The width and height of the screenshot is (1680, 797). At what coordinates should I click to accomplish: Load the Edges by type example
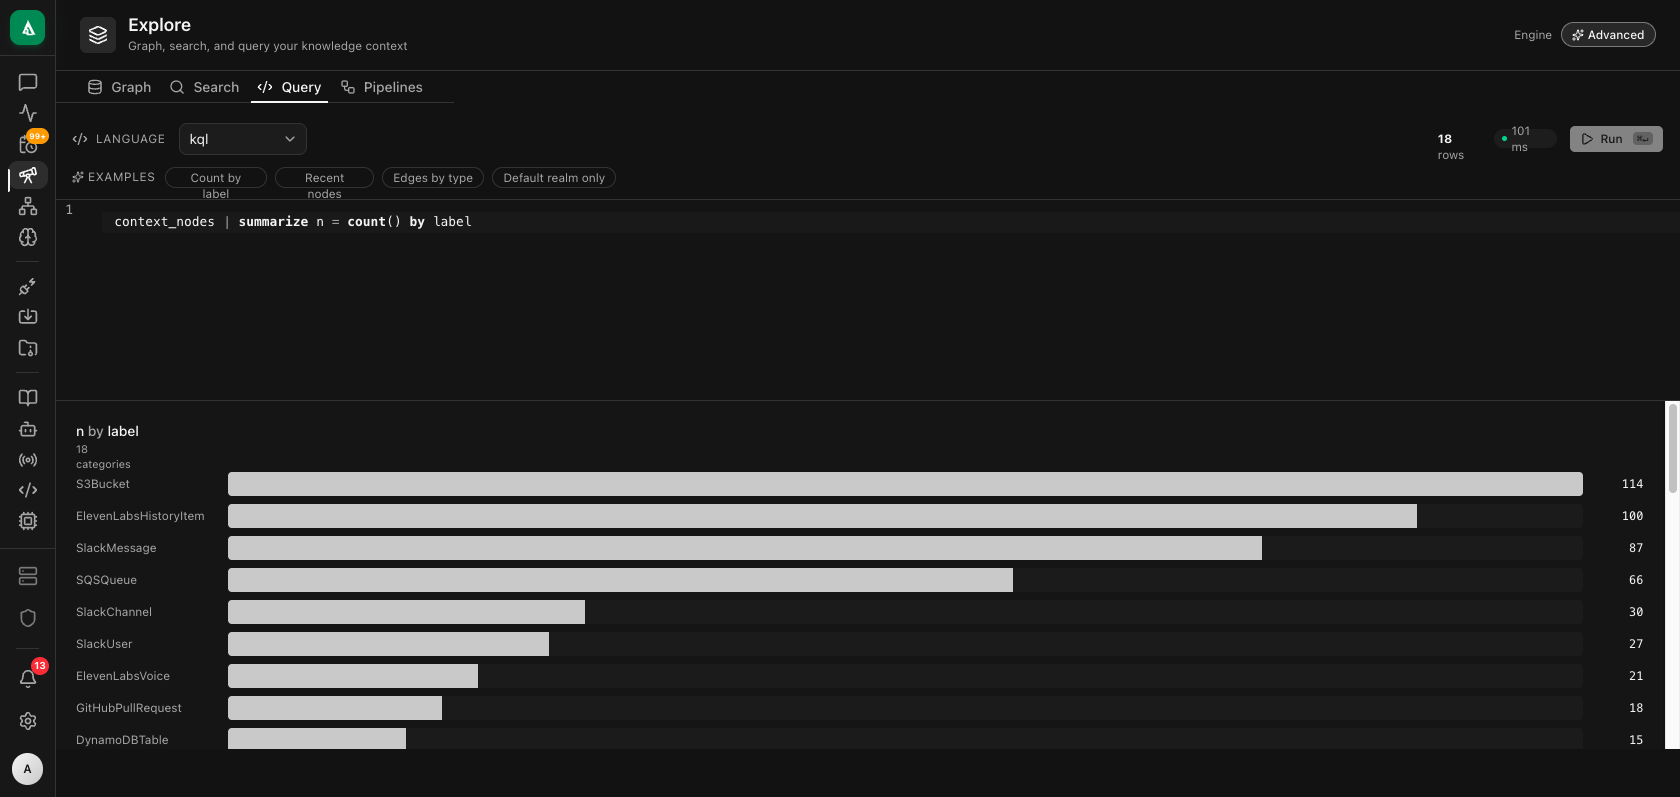[433, 178]
